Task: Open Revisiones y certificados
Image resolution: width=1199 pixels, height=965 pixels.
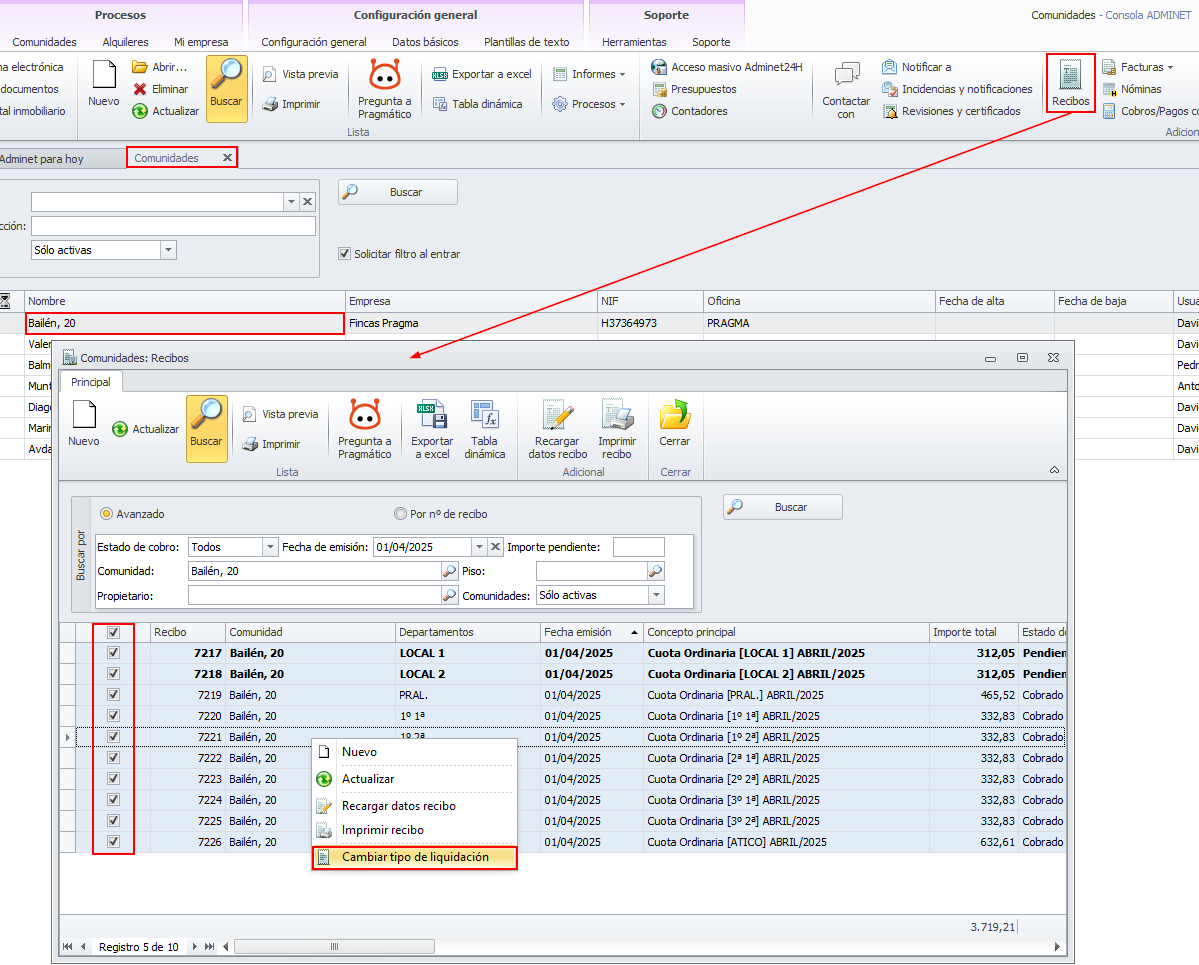Action: click(x=951, y=111)
